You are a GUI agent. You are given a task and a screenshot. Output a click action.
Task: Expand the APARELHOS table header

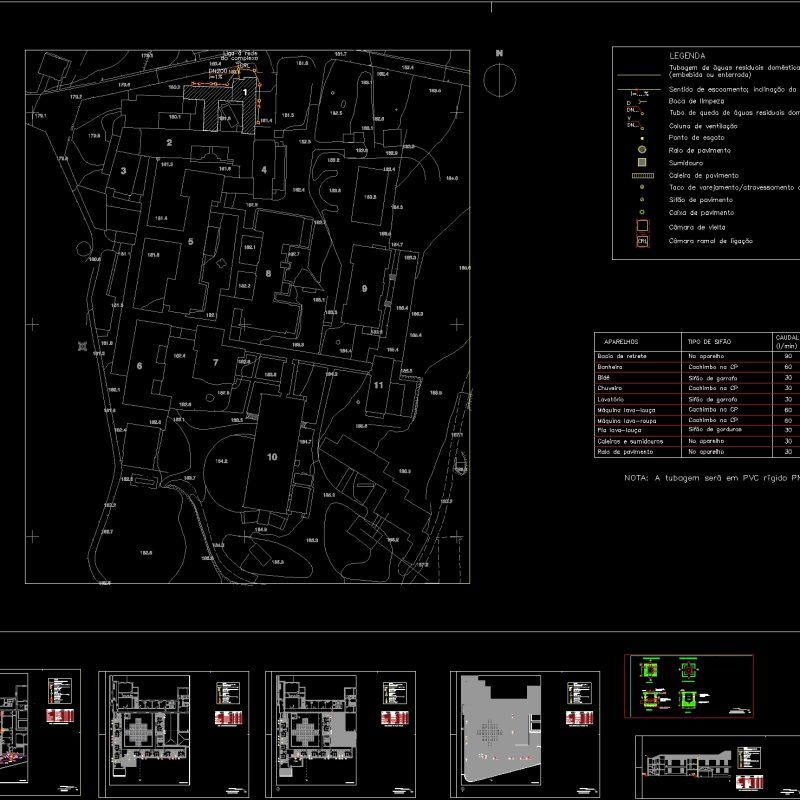621,341
